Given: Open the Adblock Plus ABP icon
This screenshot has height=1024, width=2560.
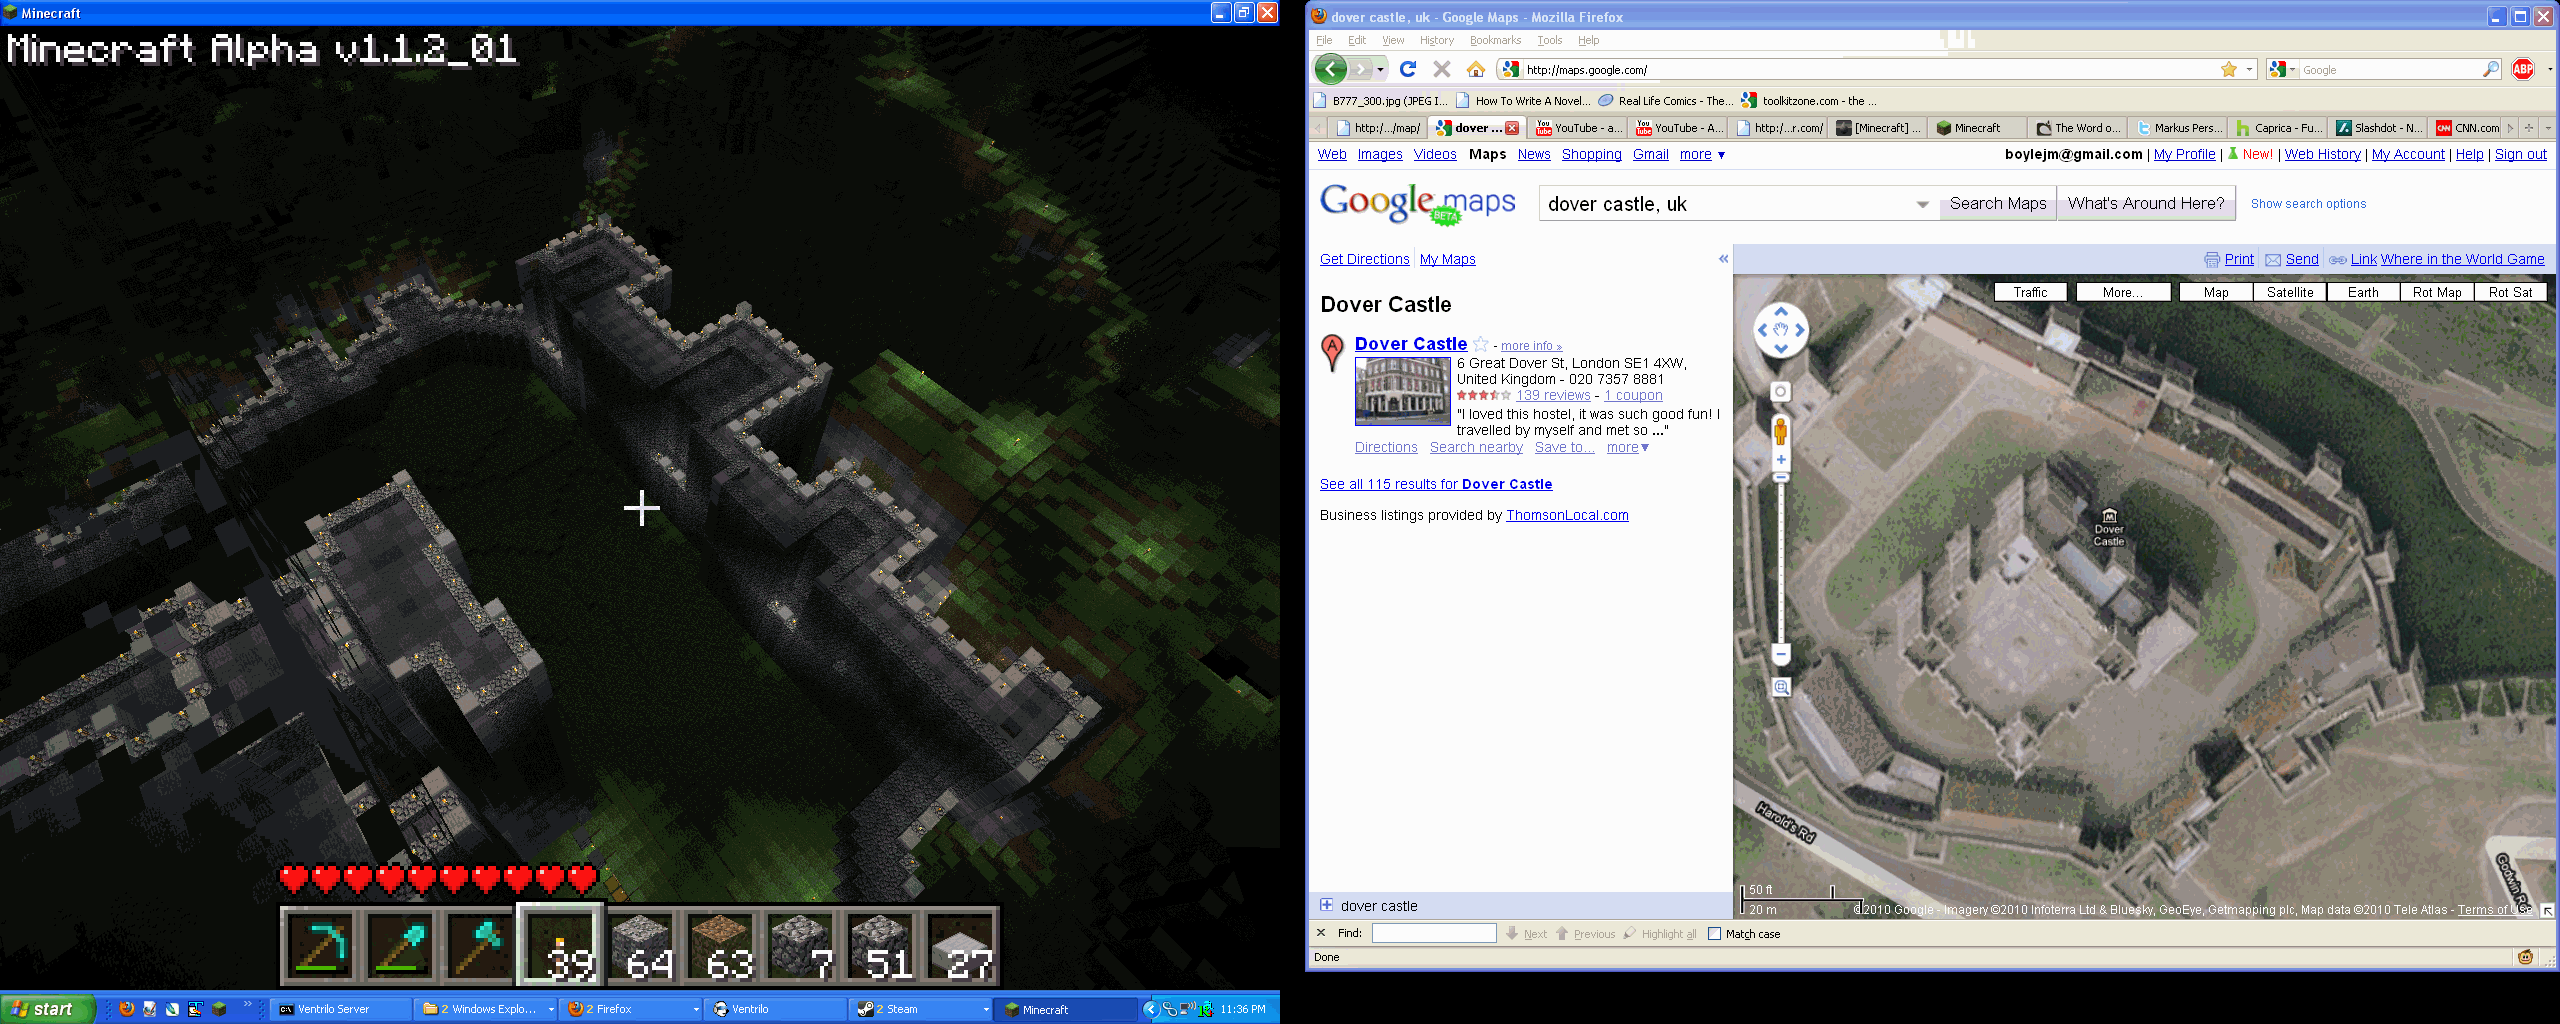Looking at the screenshot, I should point(2523,69).
